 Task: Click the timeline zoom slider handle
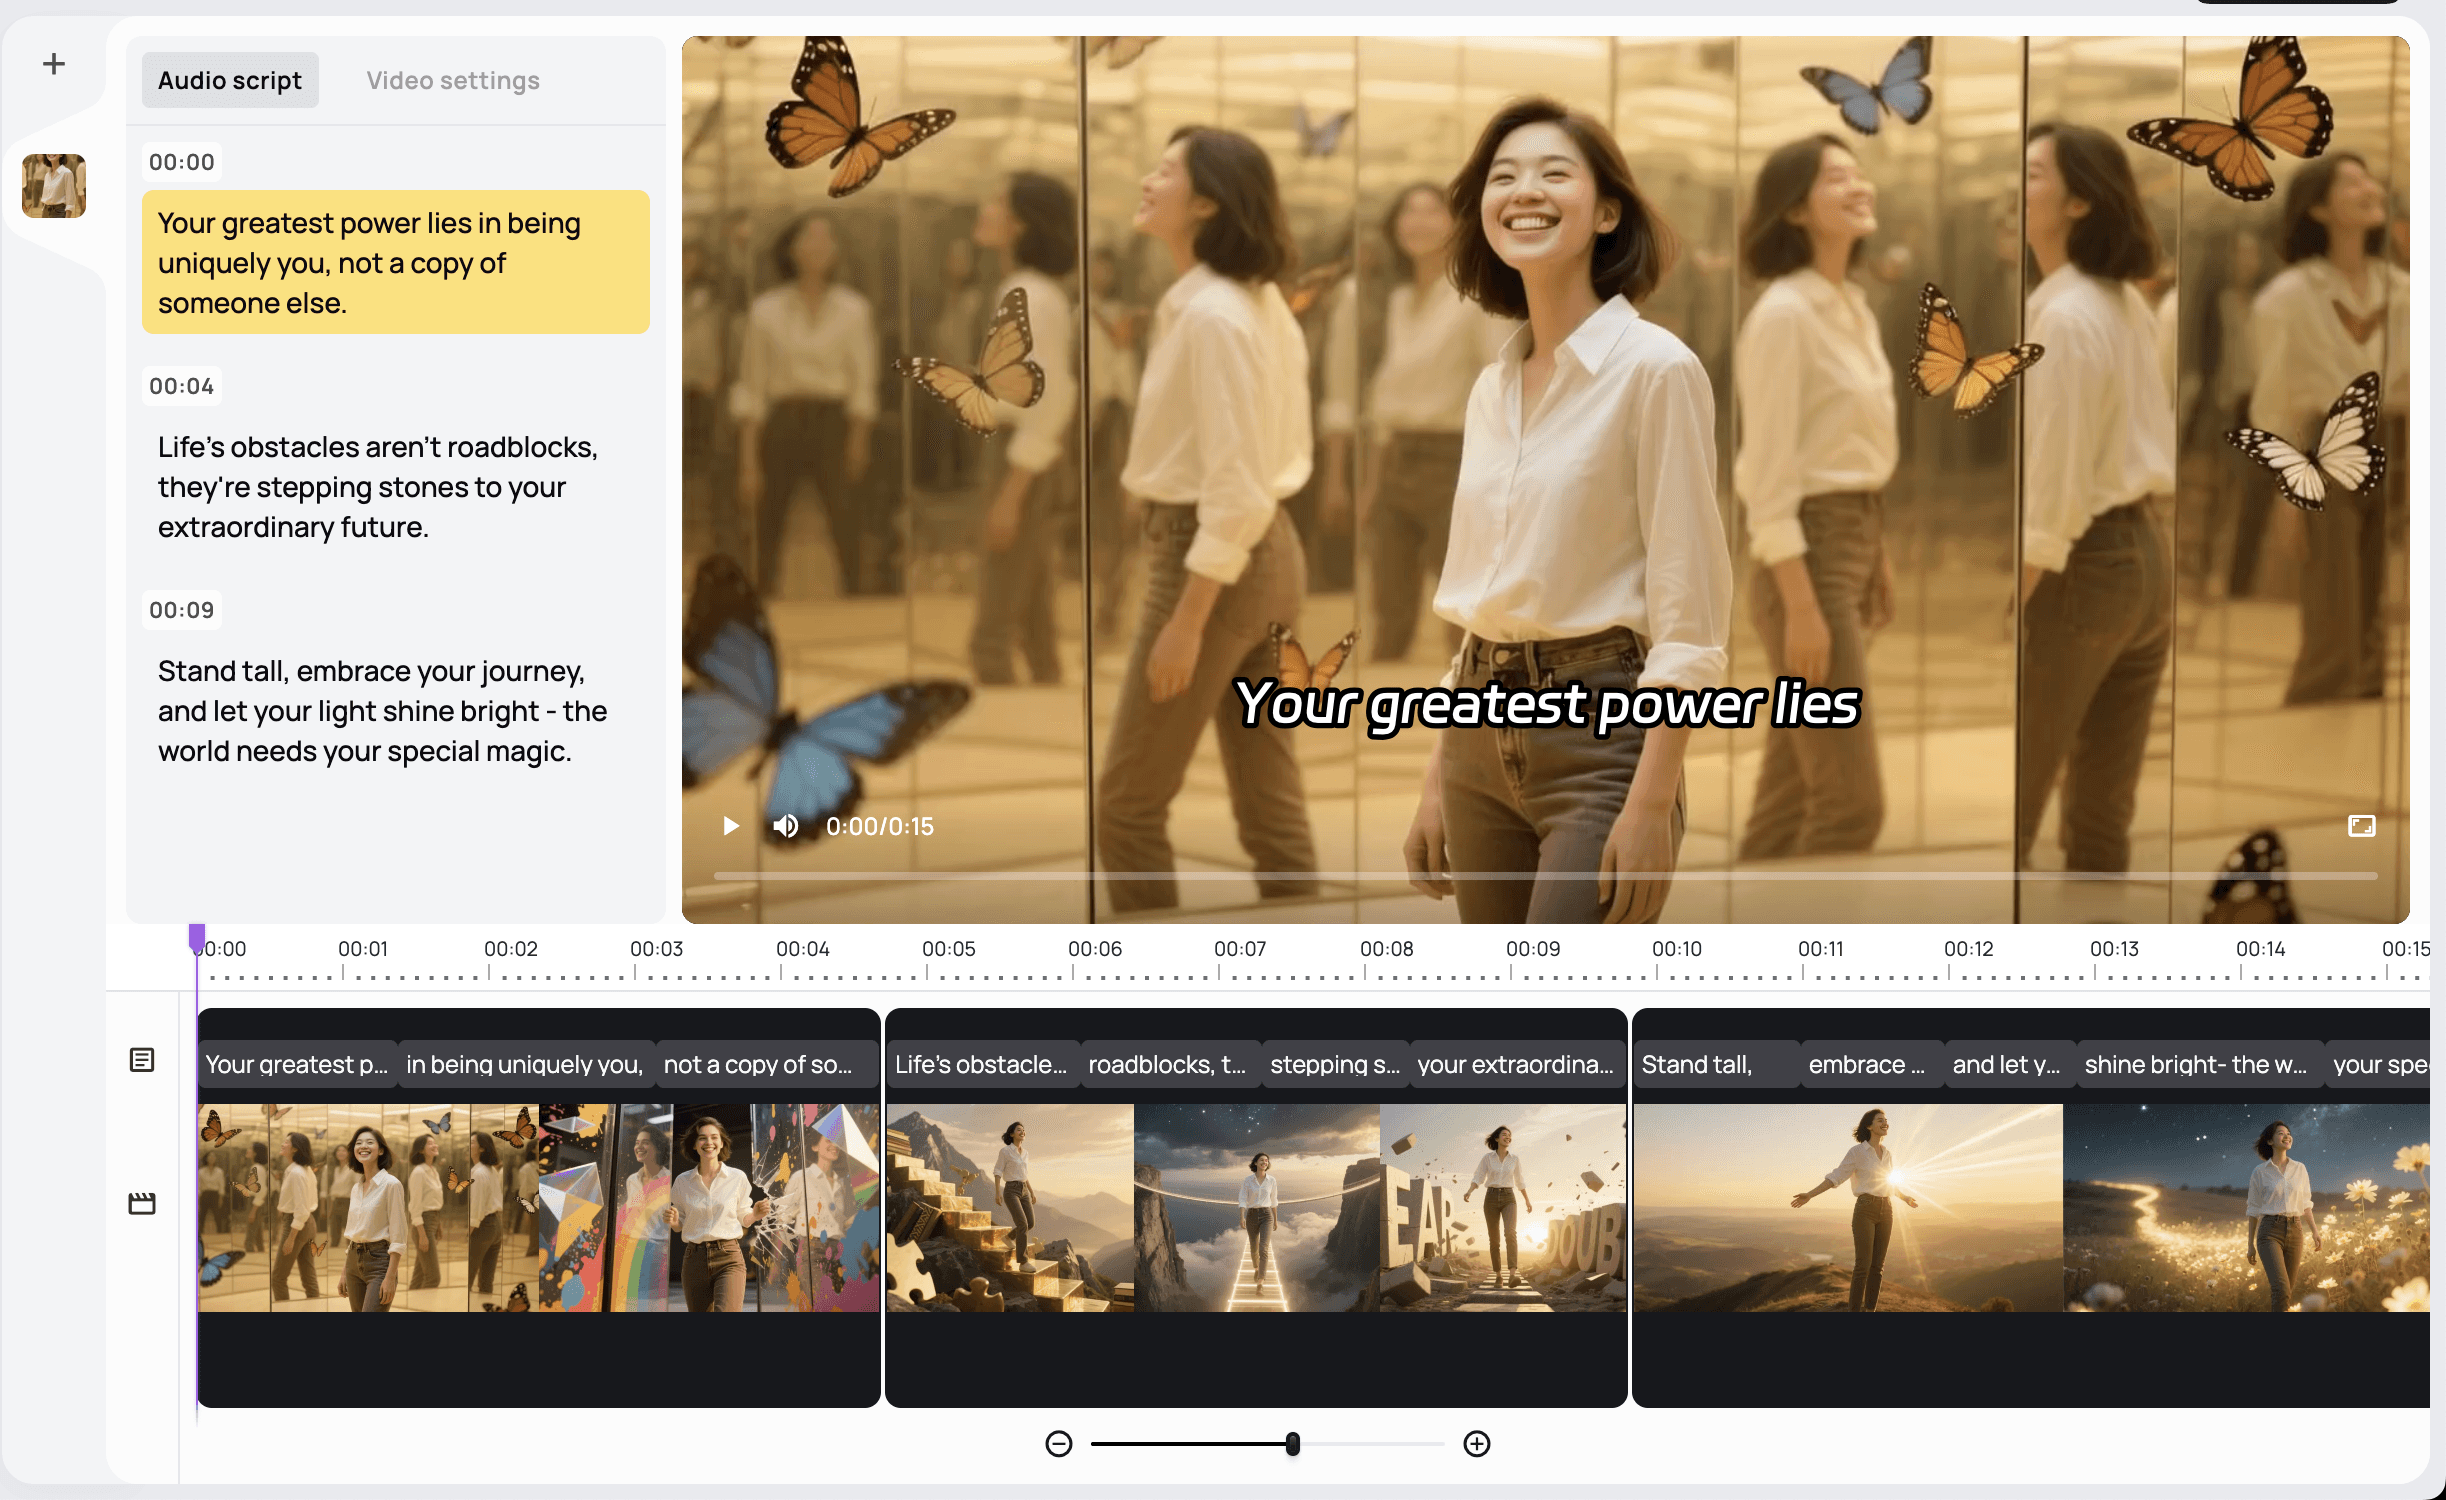click(x=1293, y=1444)
